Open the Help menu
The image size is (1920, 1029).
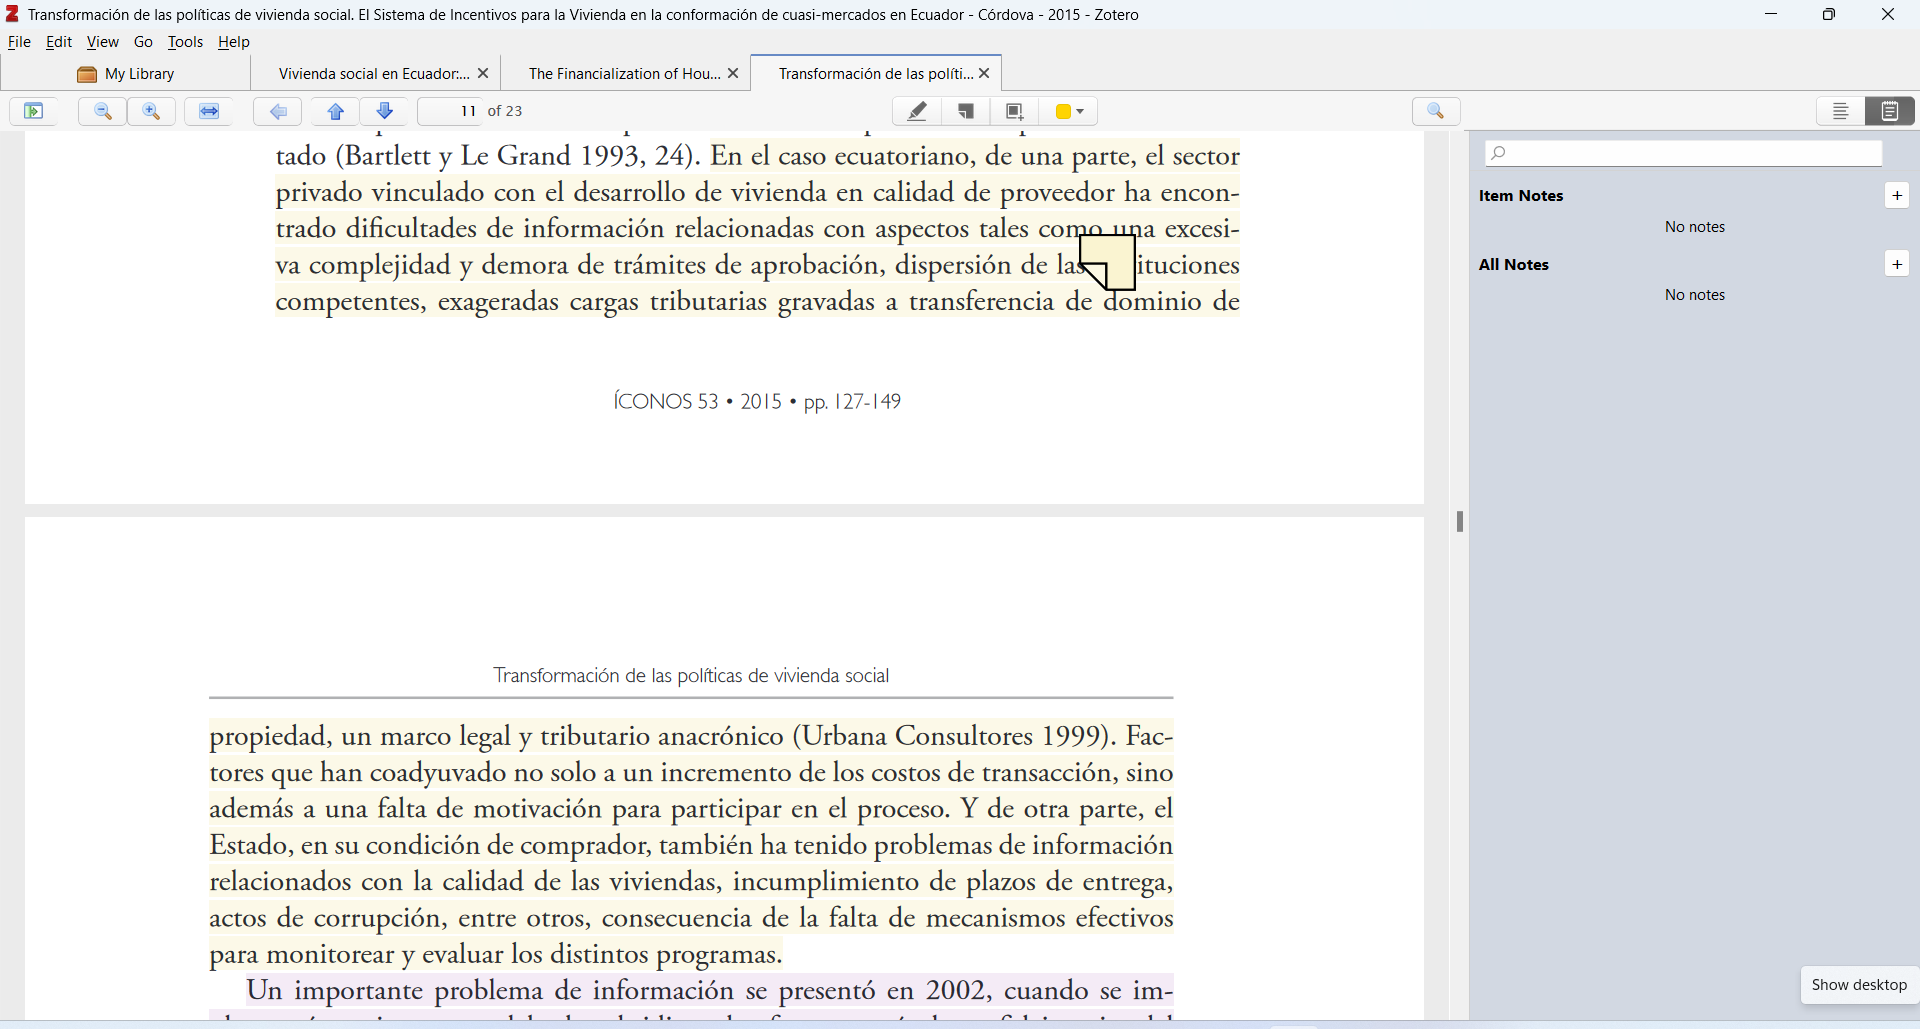[234, 42]
